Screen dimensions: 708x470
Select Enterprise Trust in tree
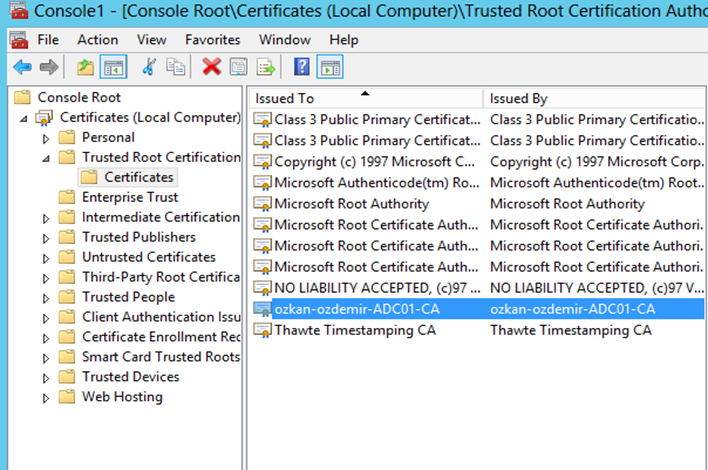(x=130, y=197)
